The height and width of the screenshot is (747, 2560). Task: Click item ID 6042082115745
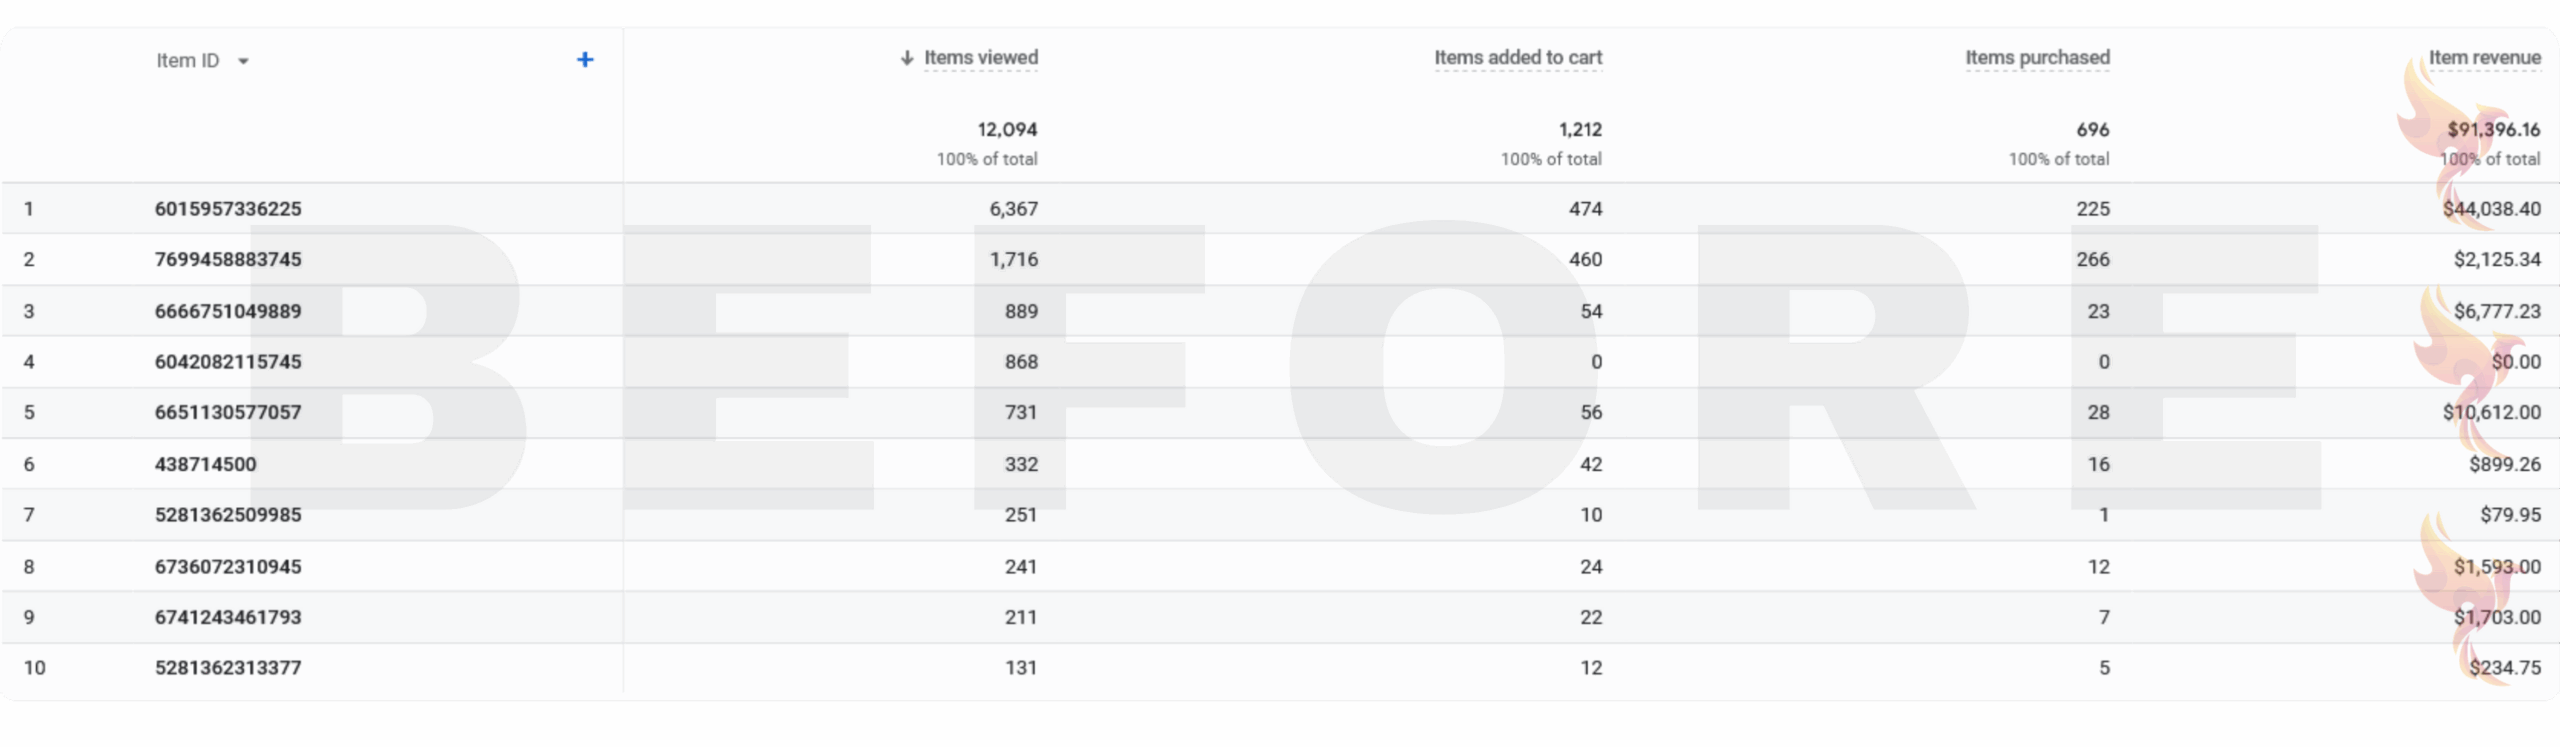pos(228,362)
